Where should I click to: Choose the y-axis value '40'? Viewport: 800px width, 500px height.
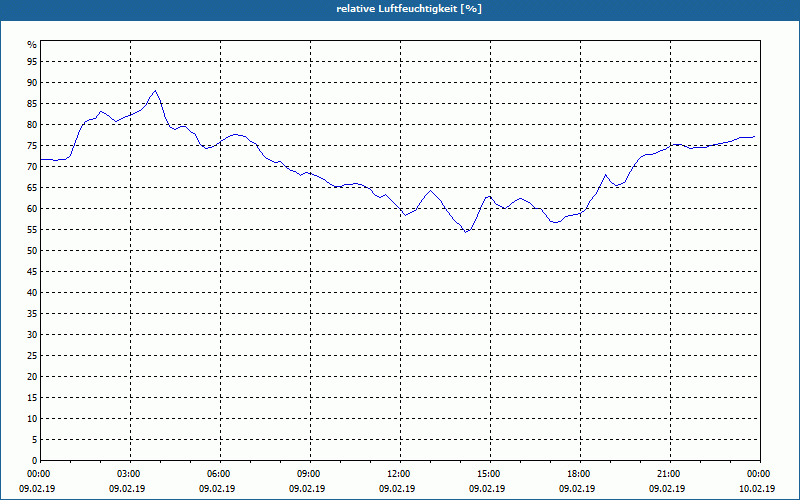[x=32, y=293]
